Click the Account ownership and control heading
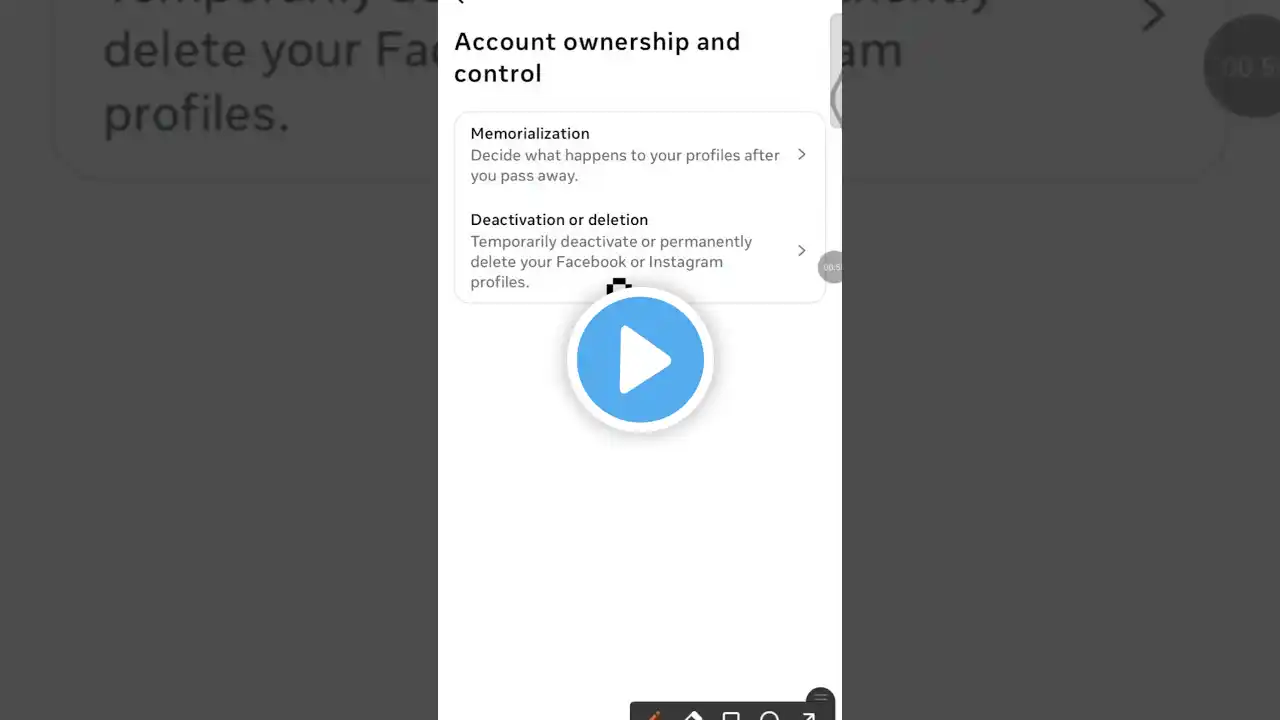The image size is (1280, 720). tap(597, 57)
